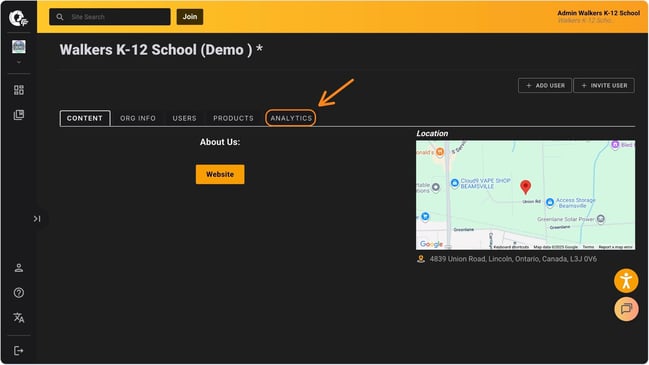Switch to the Products tab
Viewport: 649px width, 365px height.
(x=233, y=118)
